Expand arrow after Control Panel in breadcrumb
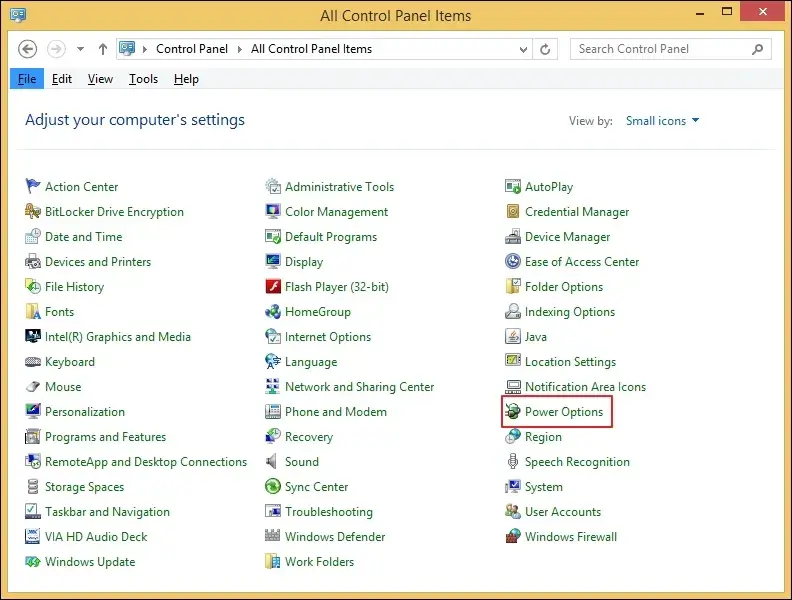Screen dimensions: 792x600 (x=239, y=49)
